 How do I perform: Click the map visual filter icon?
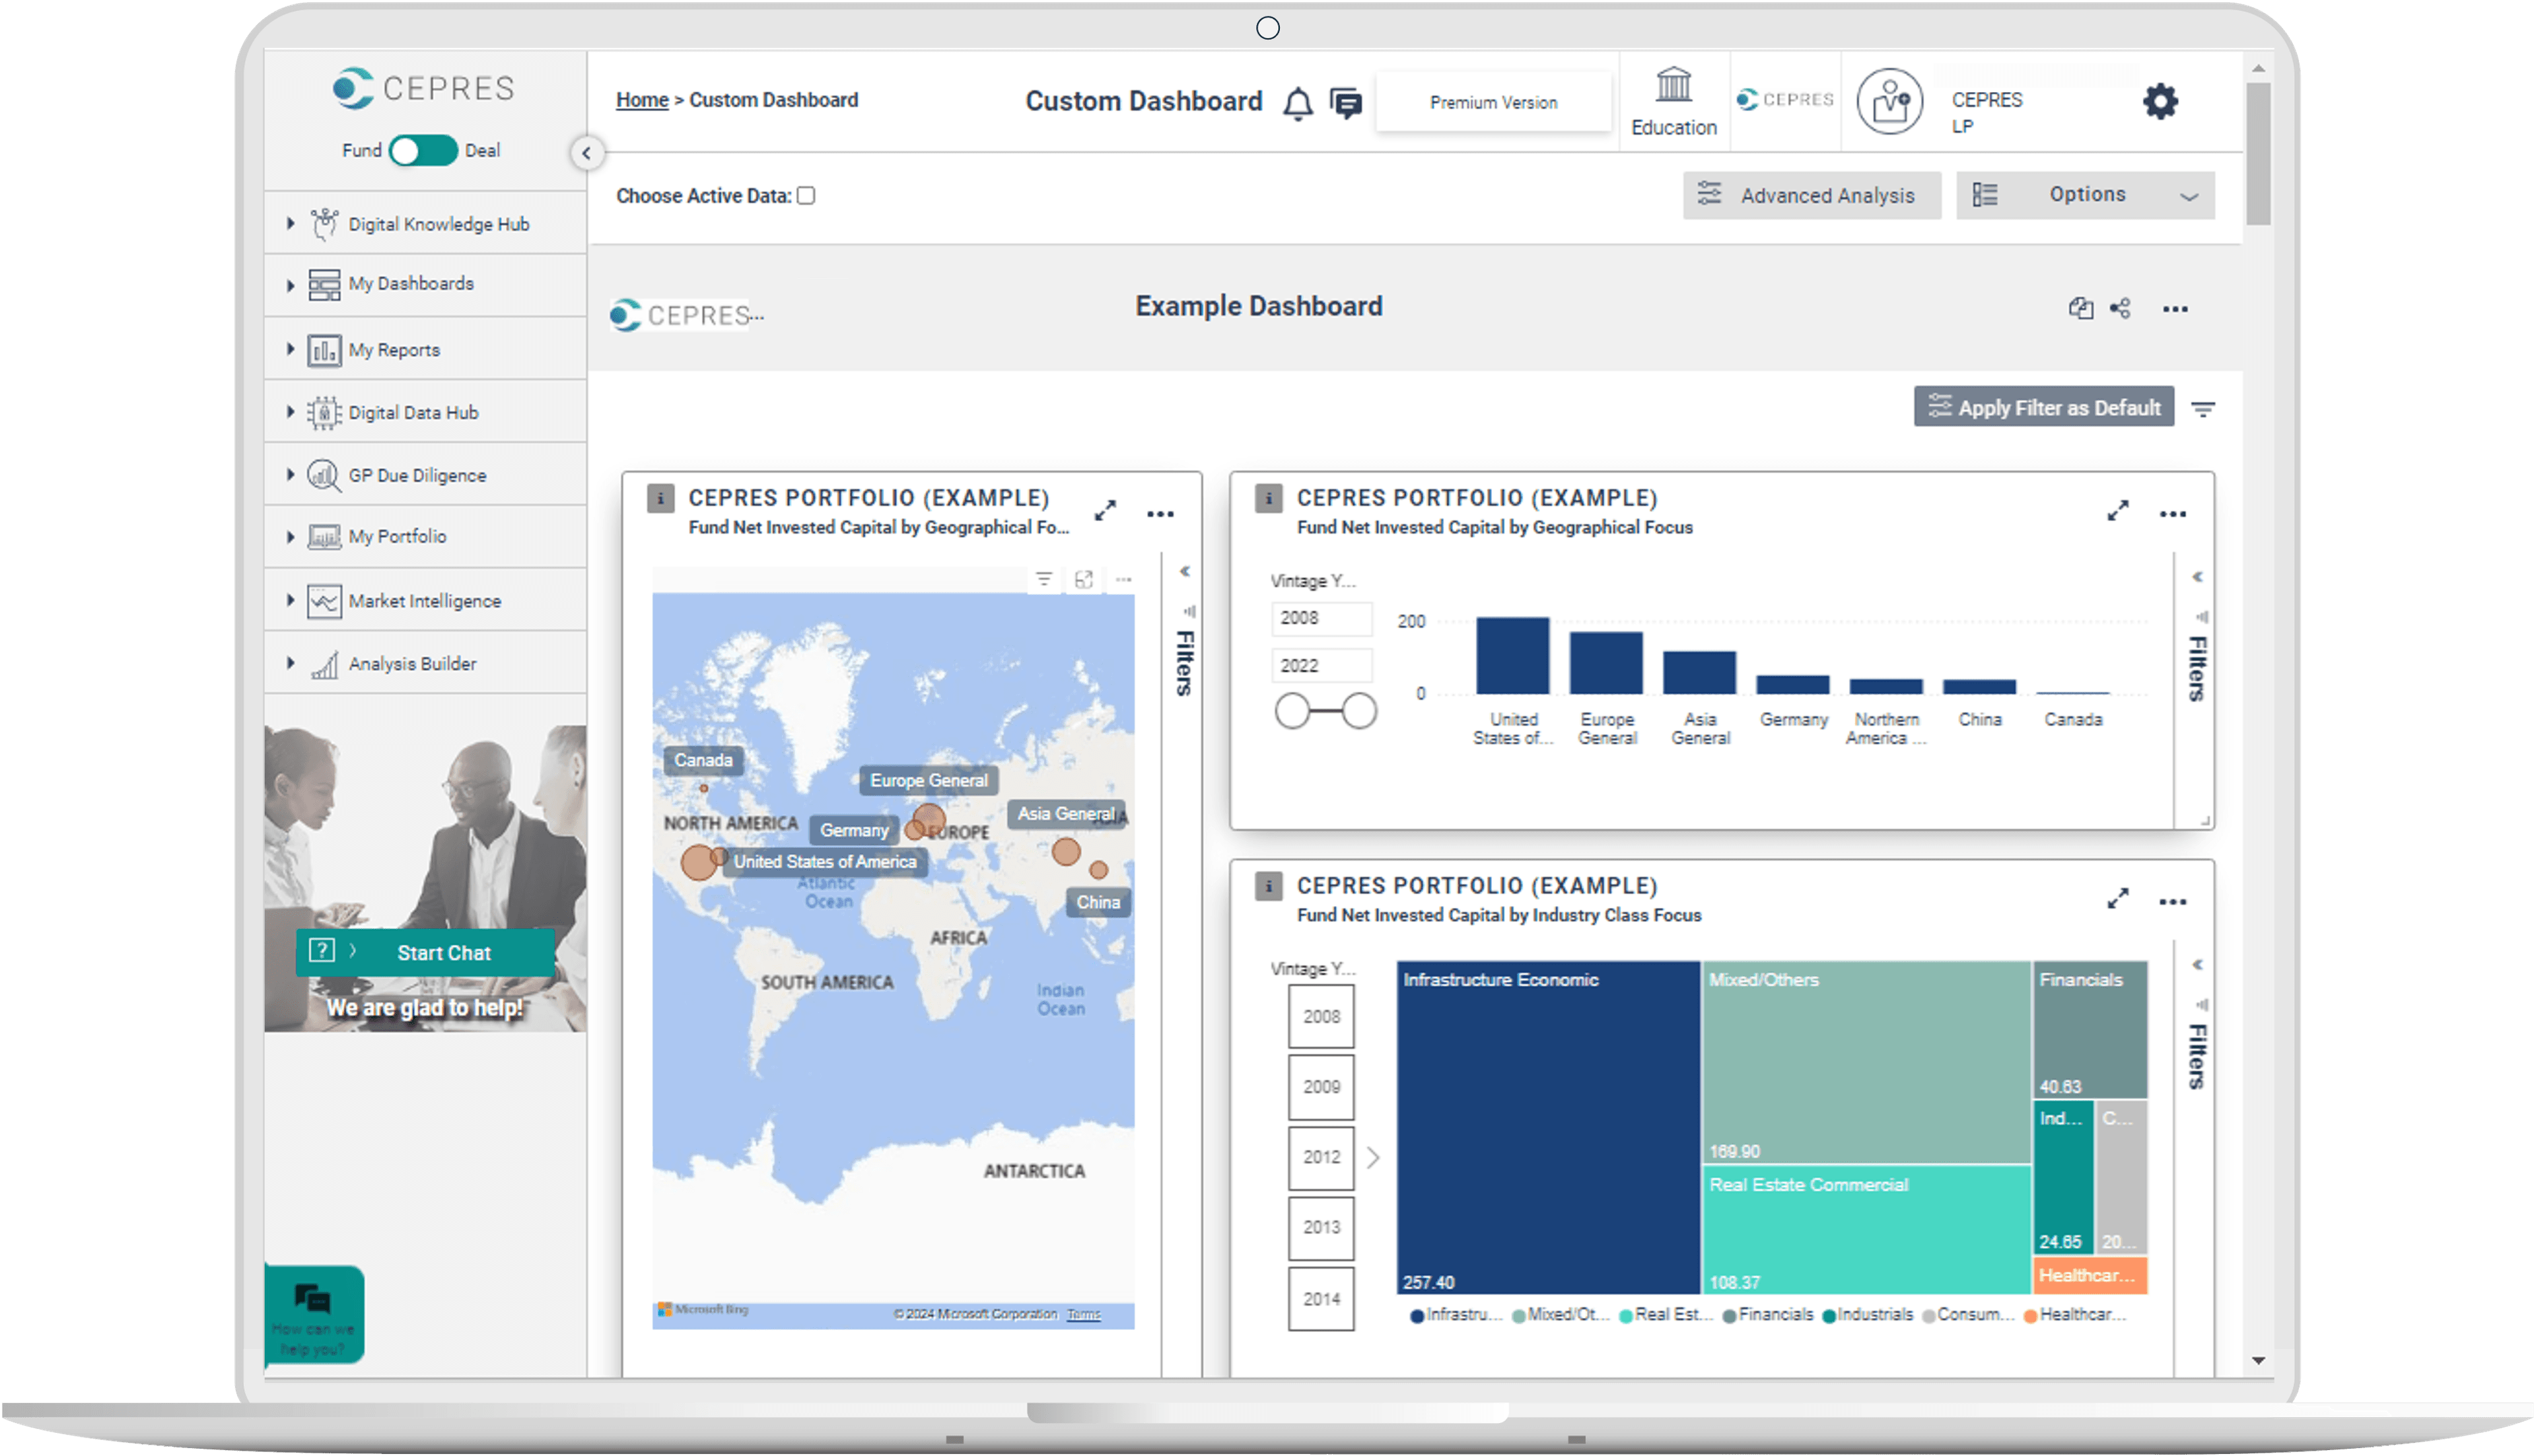1043,579
